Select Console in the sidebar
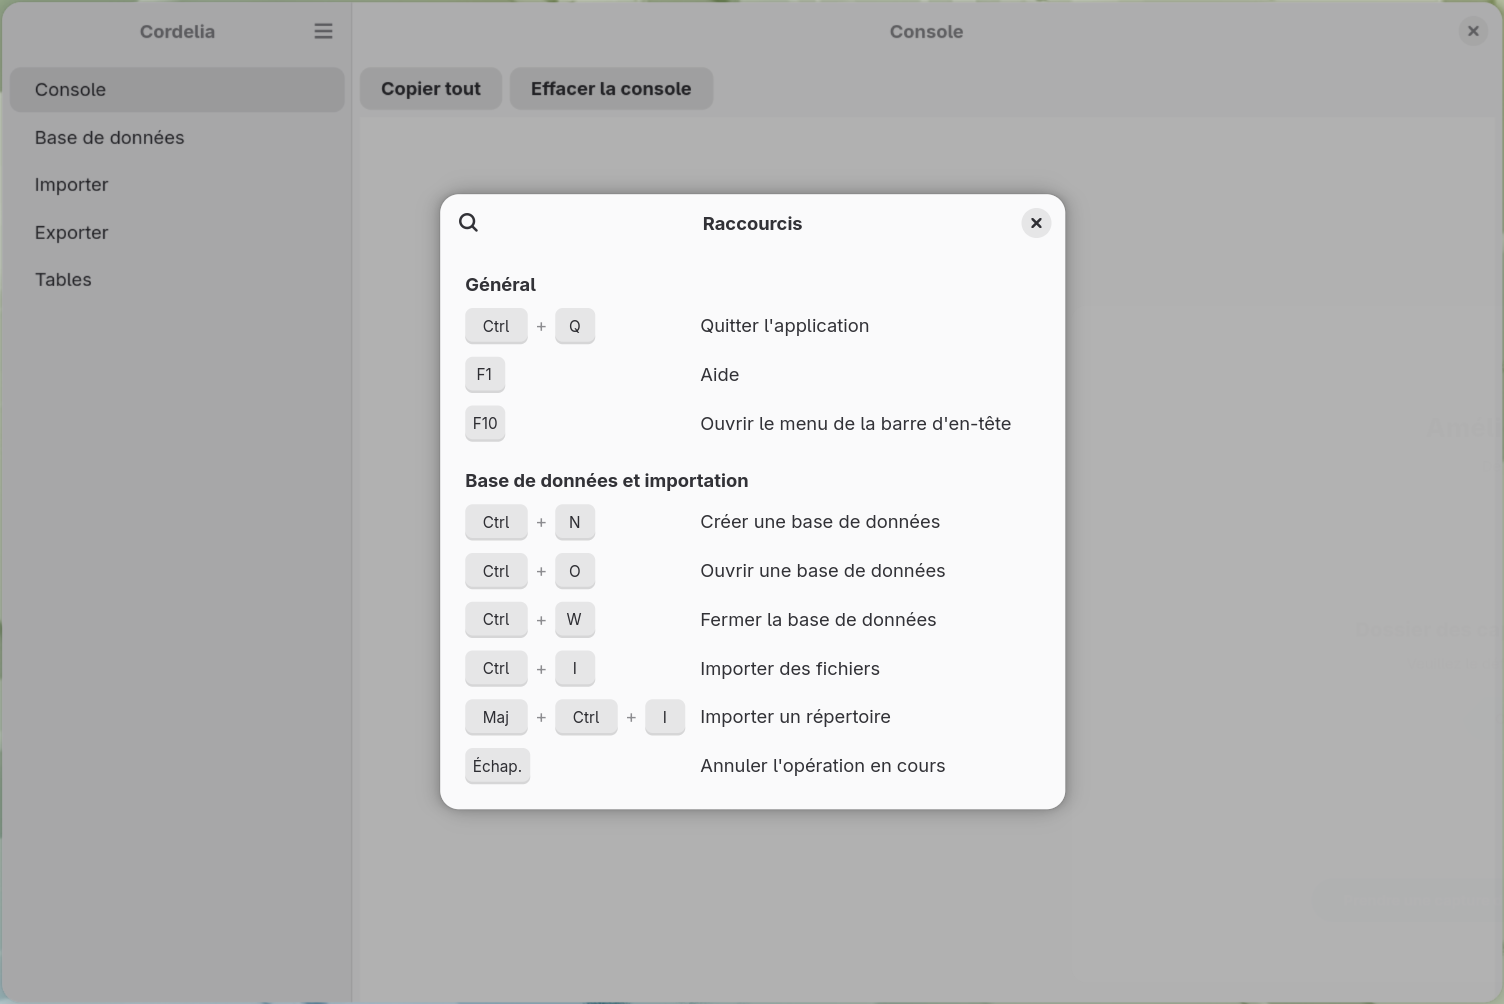Viewport: 1504px width, 1004px height. (177, 90)
